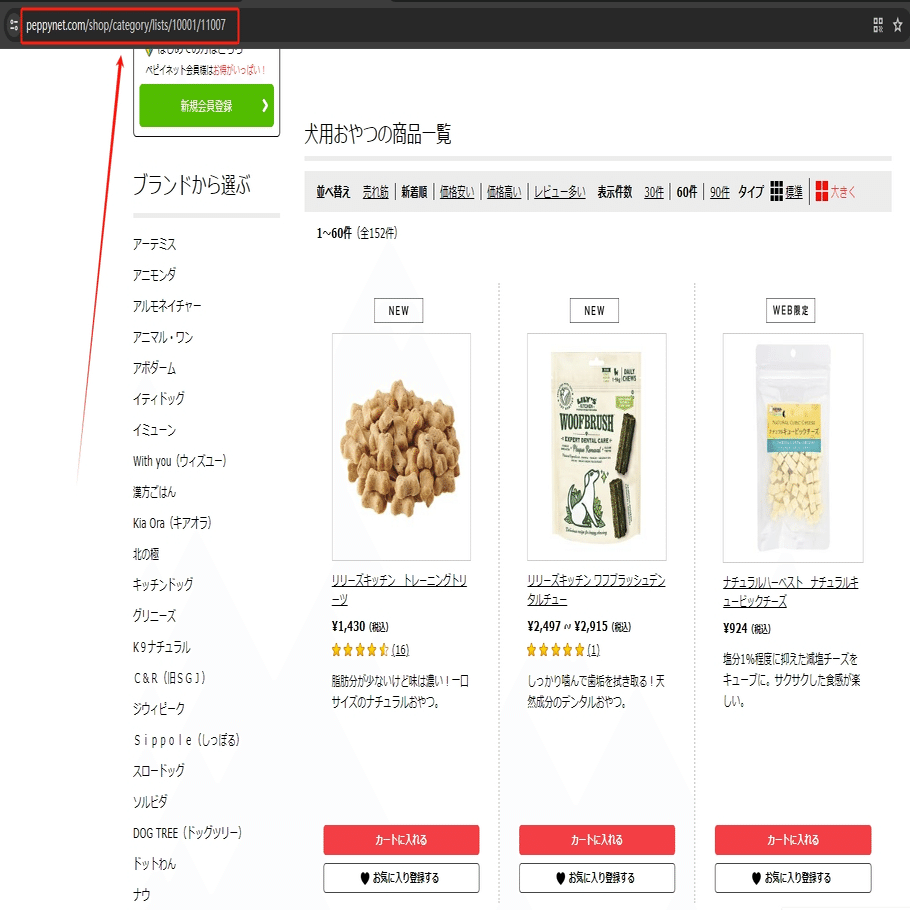Open the QR code icon in address bar

click(878, 25)
